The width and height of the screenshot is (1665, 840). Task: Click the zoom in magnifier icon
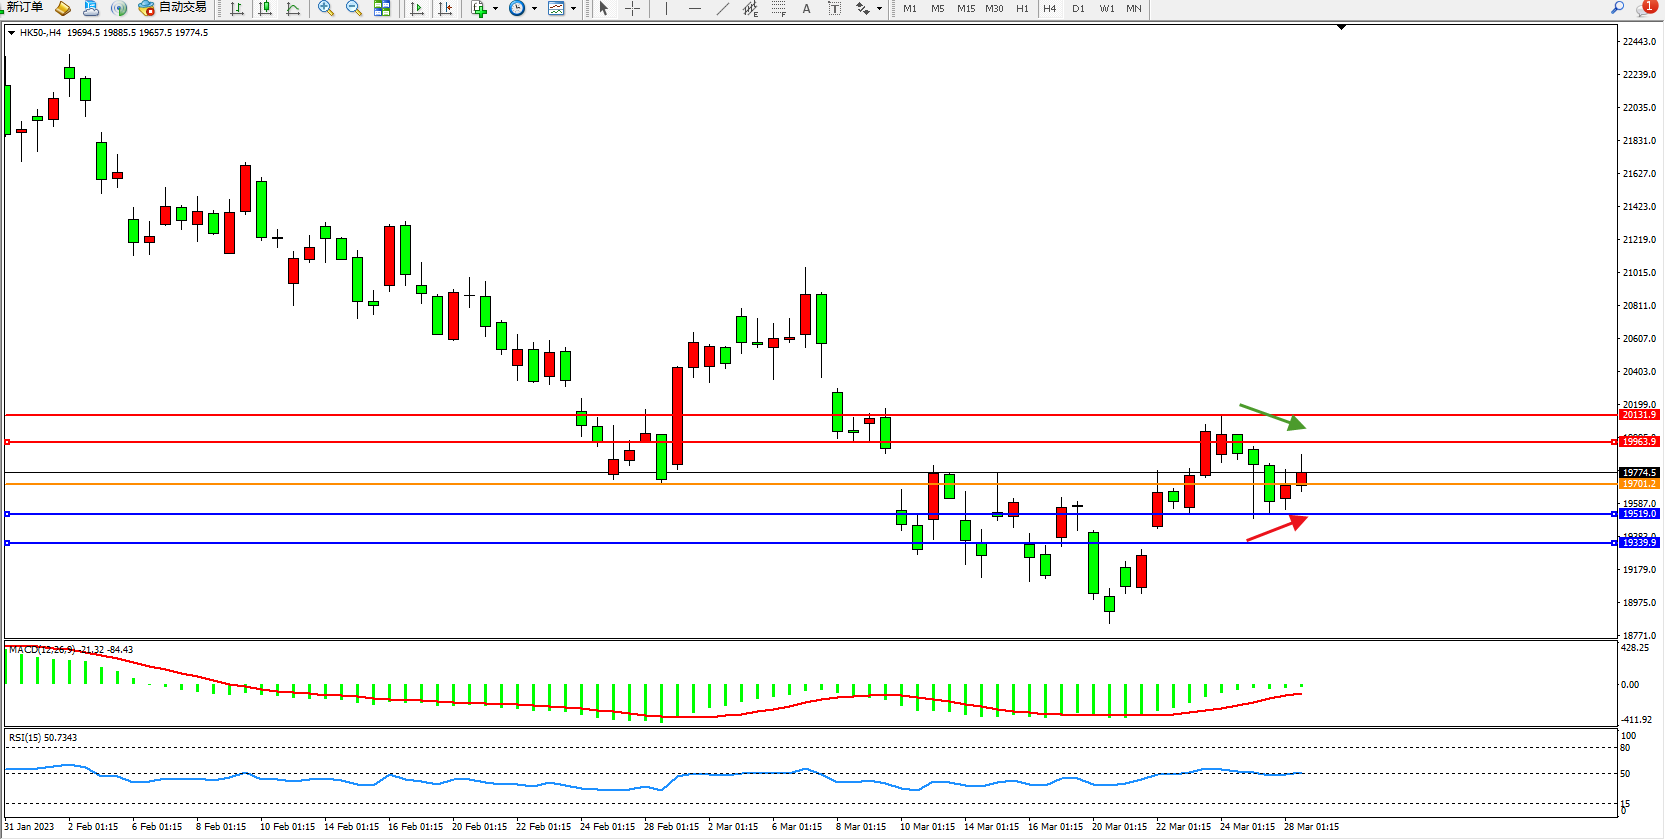(x=326, y=9)
